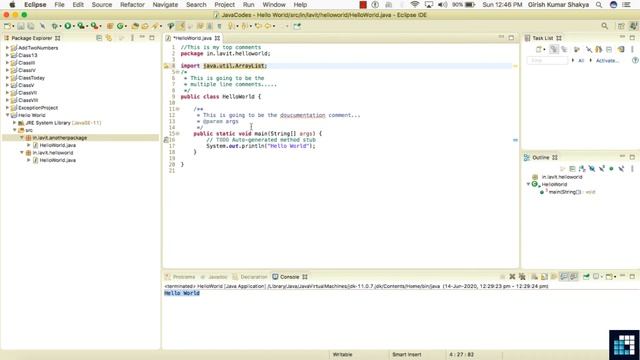Click Remove All Terminated Launches icon

[x=522, y=277]
